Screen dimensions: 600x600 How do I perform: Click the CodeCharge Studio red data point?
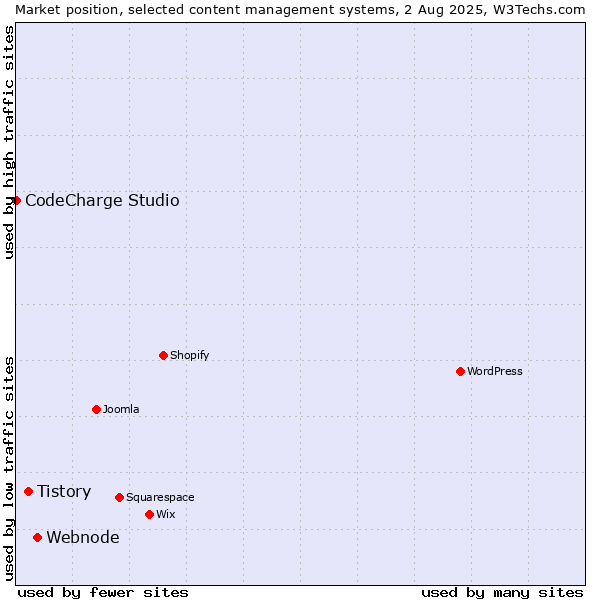(x=16, y=201)
